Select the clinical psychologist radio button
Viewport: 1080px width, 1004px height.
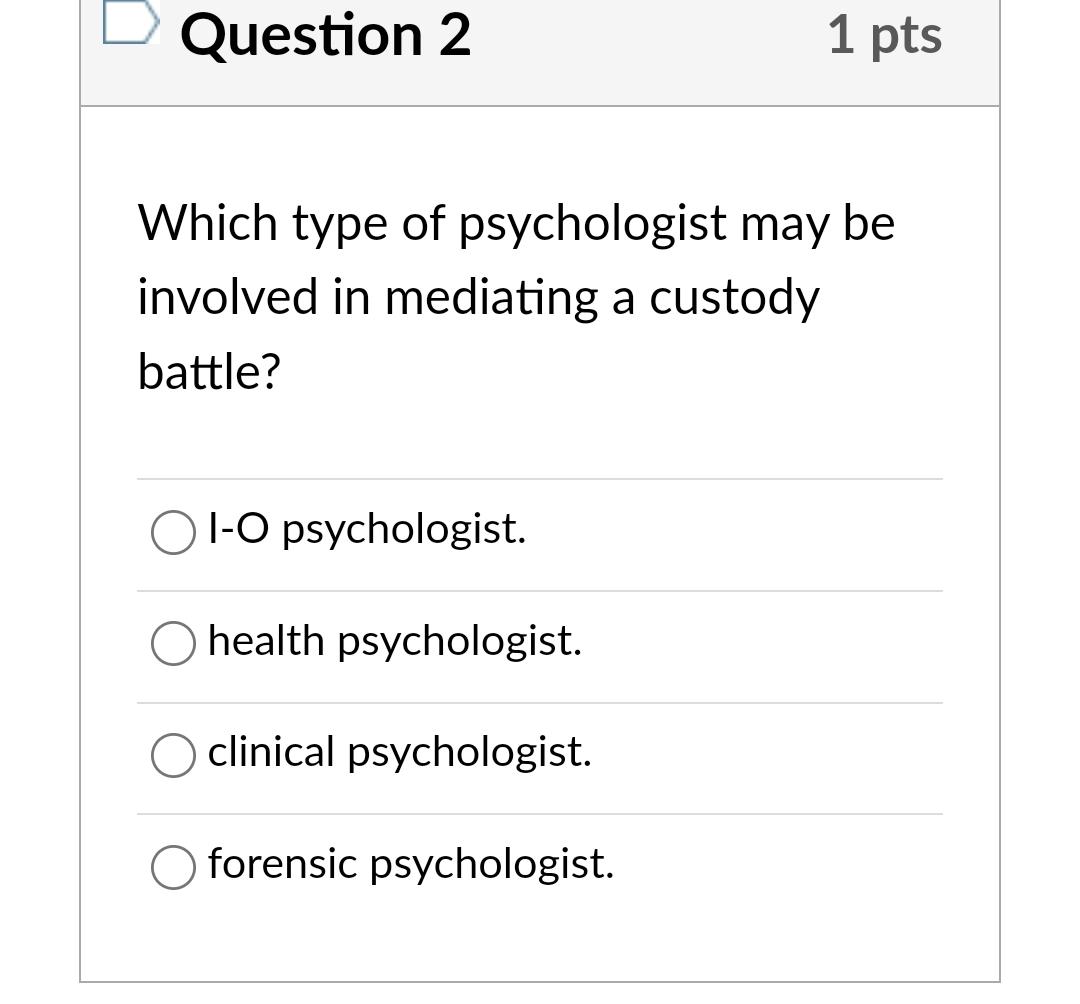[173, 756]
